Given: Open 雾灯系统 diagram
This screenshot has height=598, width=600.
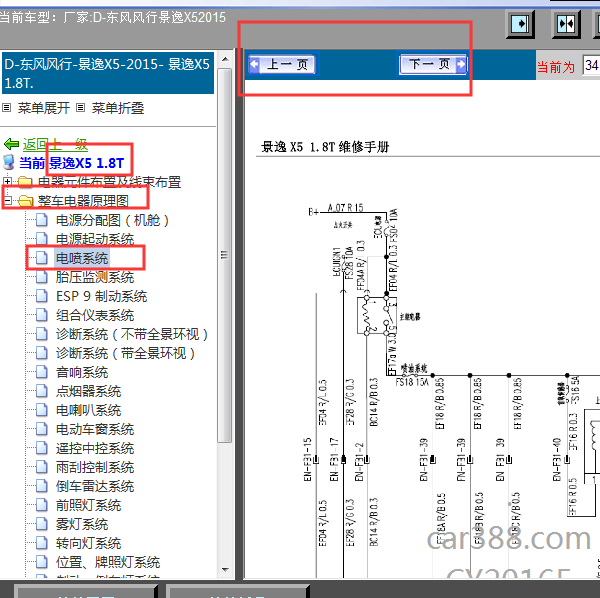Looking at the screenshot, I should click(x=82, y=524).
